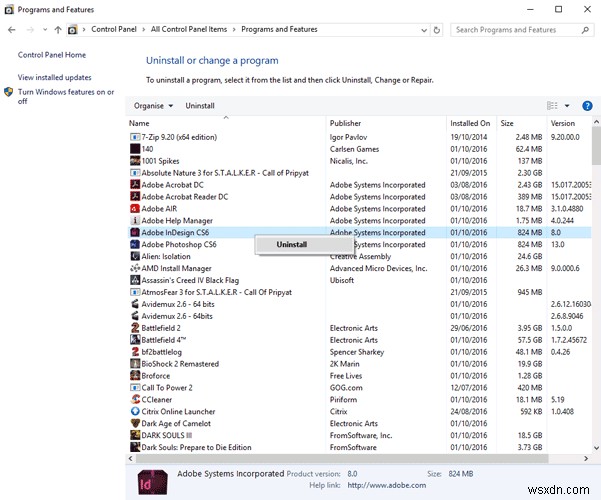
Task: Sort by the Name column header
Action: click(x=226, y=123)
